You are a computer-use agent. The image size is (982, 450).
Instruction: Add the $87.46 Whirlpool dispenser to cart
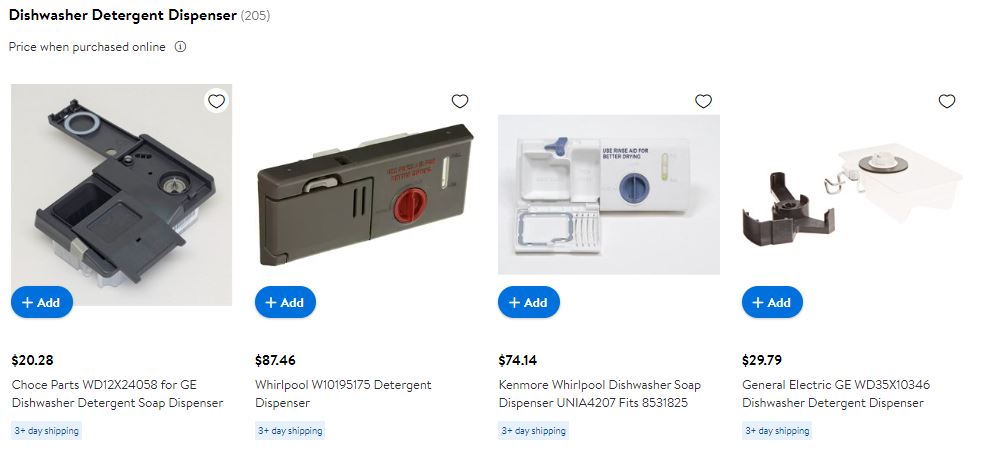click(286, 302)
